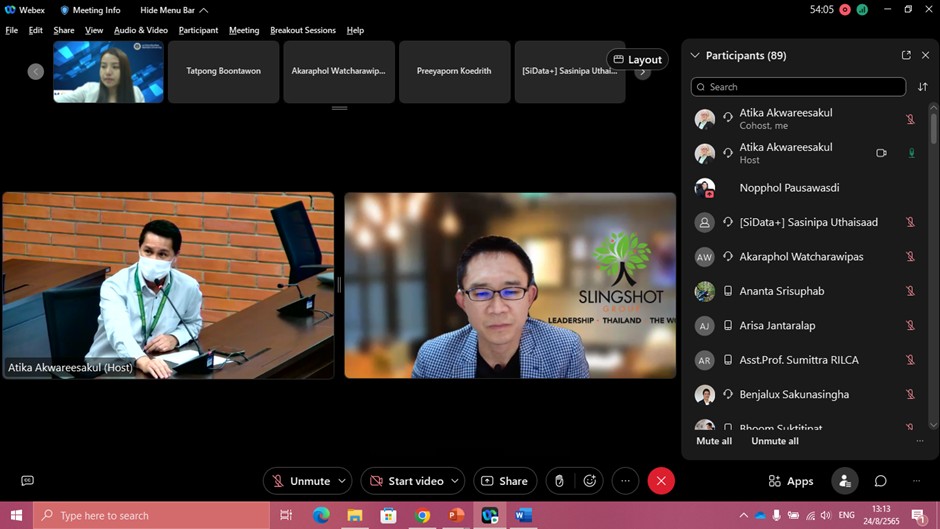This screenshot has width=940, height=529.
Task: Open More options ellipsis in control bar
Action: tap(625, 481)
